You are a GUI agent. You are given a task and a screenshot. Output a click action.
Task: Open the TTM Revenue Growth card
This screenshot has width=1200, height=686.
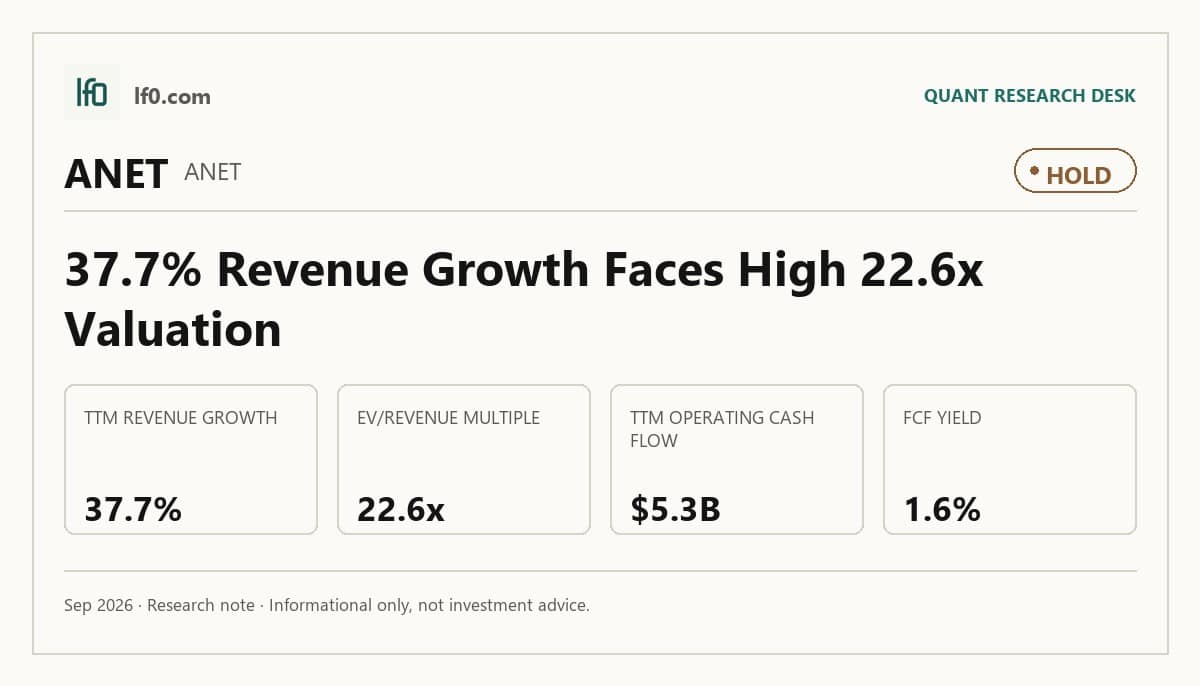tap(191, 459)
